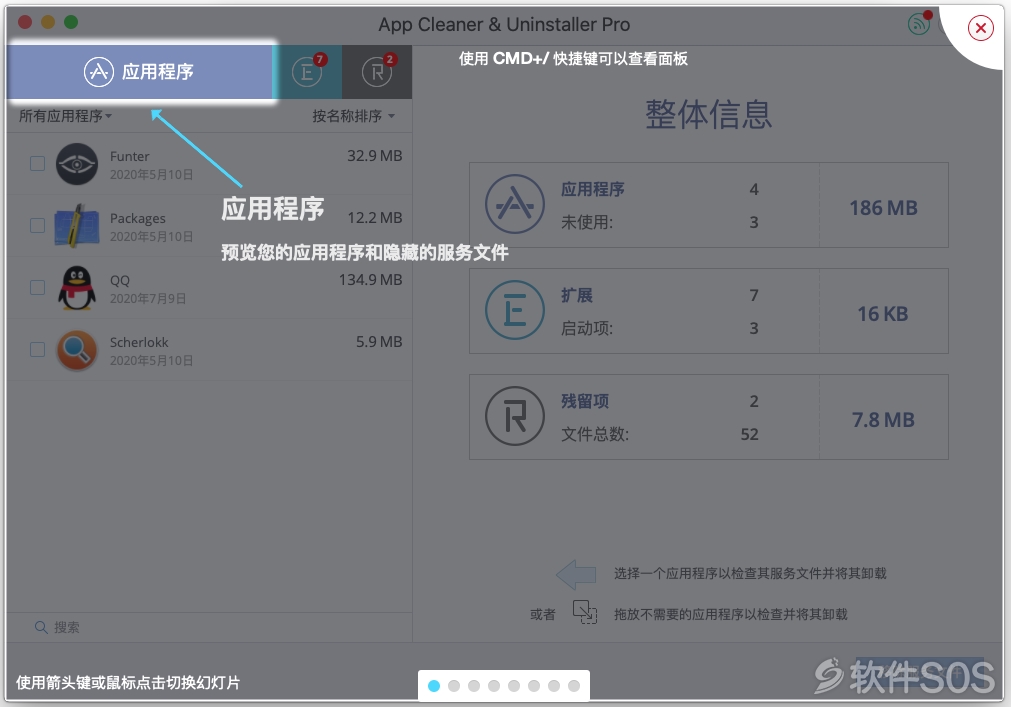Switch to the Extensions tab icon
Image resolution: width=1011 pixels, height=707 pixels.
click(307, 72)
